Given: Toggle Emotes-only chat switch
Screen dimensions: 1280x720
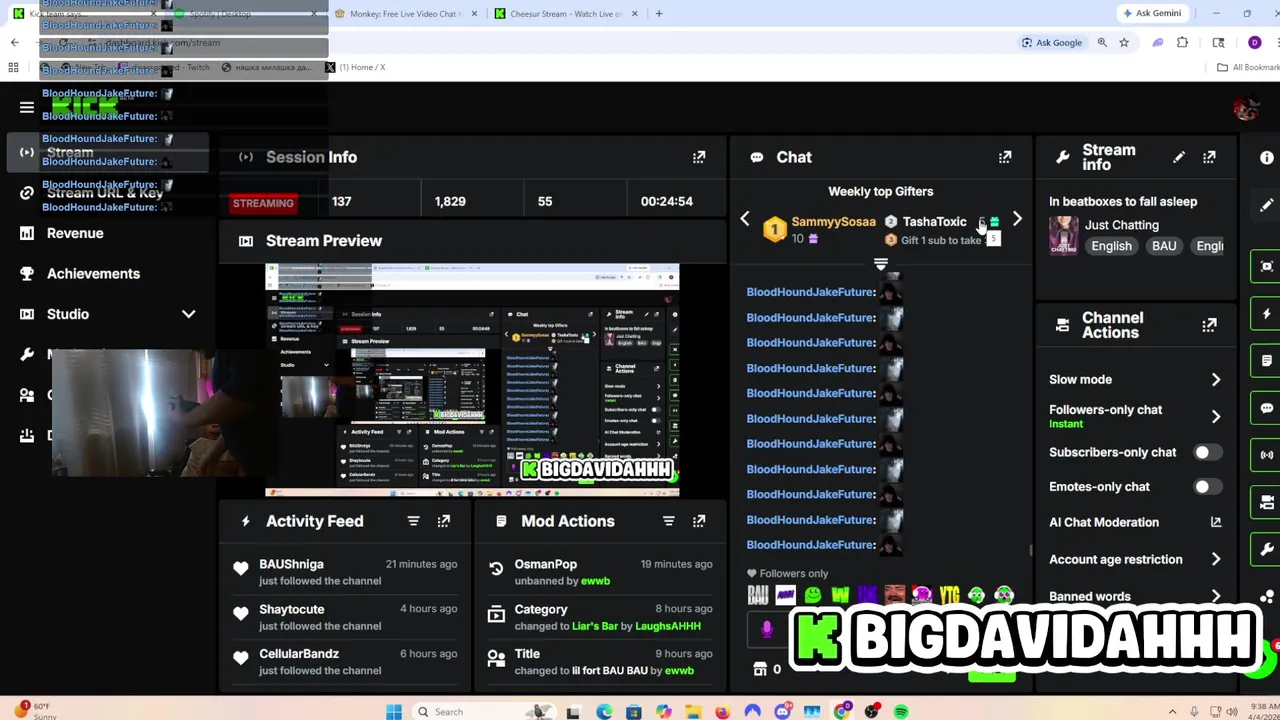Looking at the screenshot, I should pos(1207,487).
